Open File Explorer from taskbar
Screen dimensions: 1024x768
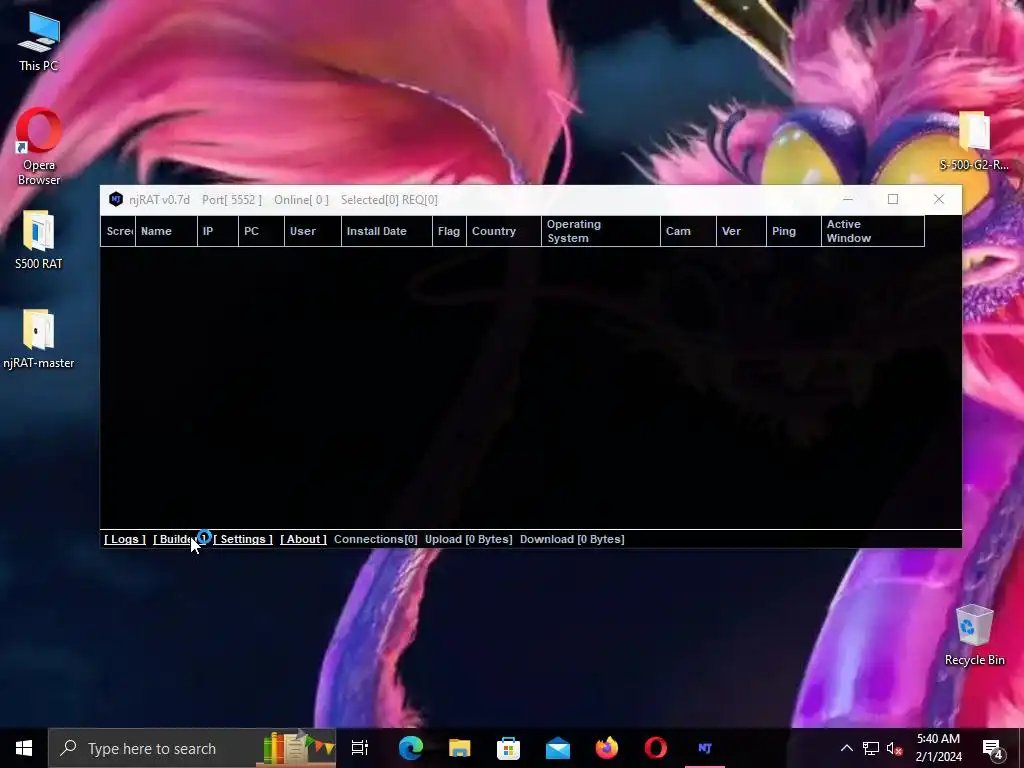click(x=460, y=748)
